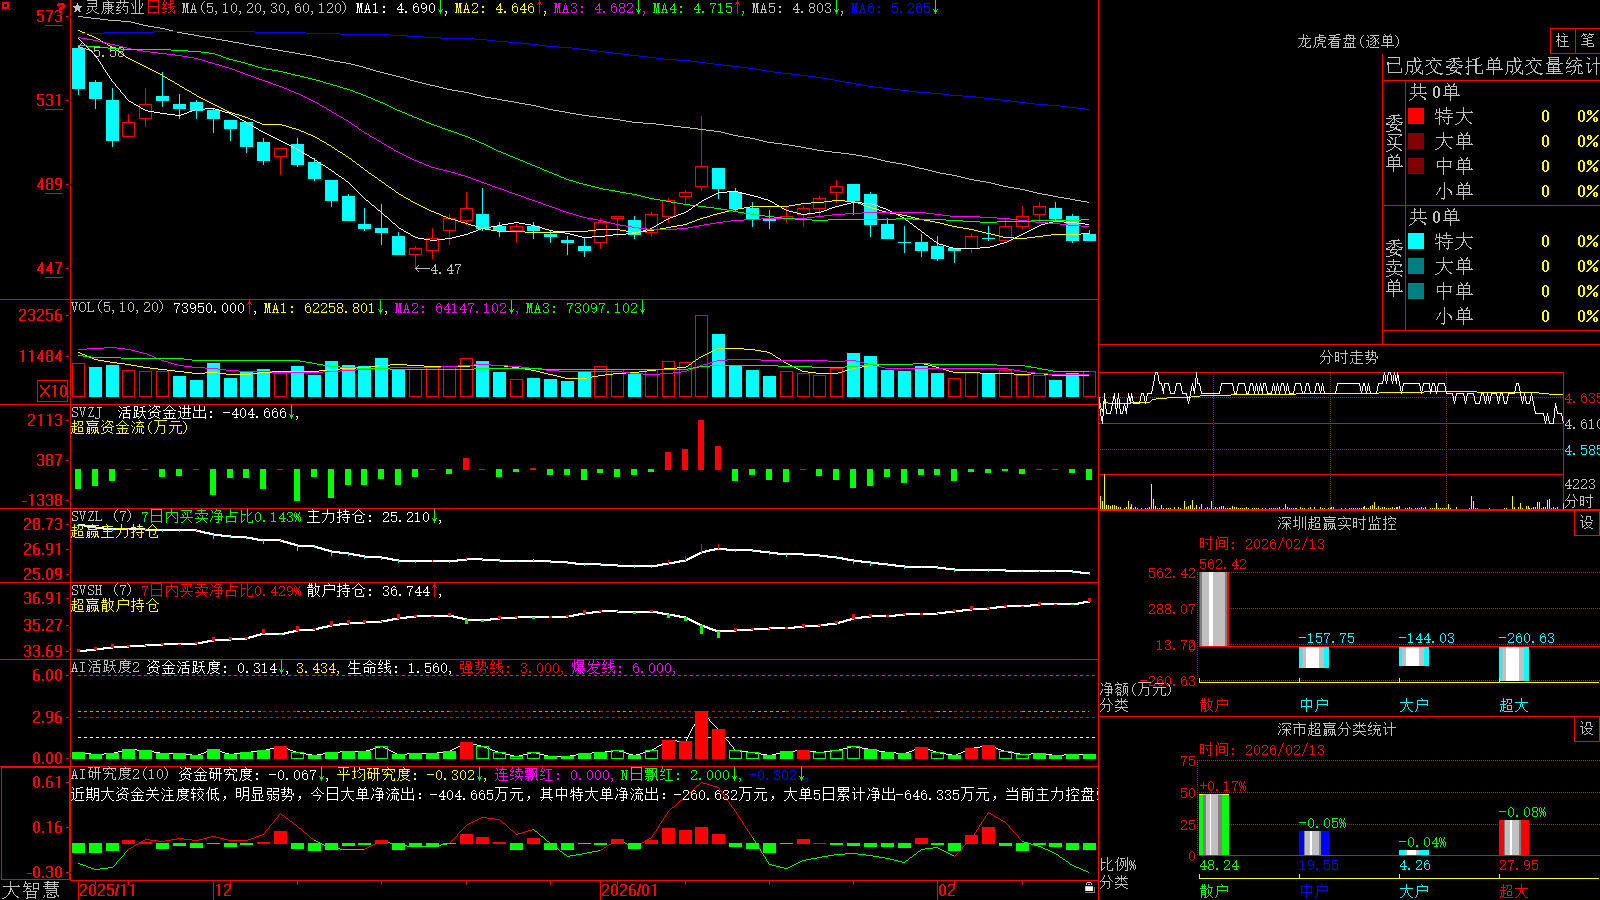
Task: Click the 大户 bar labeled -144.03
Action: pyautogui.click(x=1413, y=656)
